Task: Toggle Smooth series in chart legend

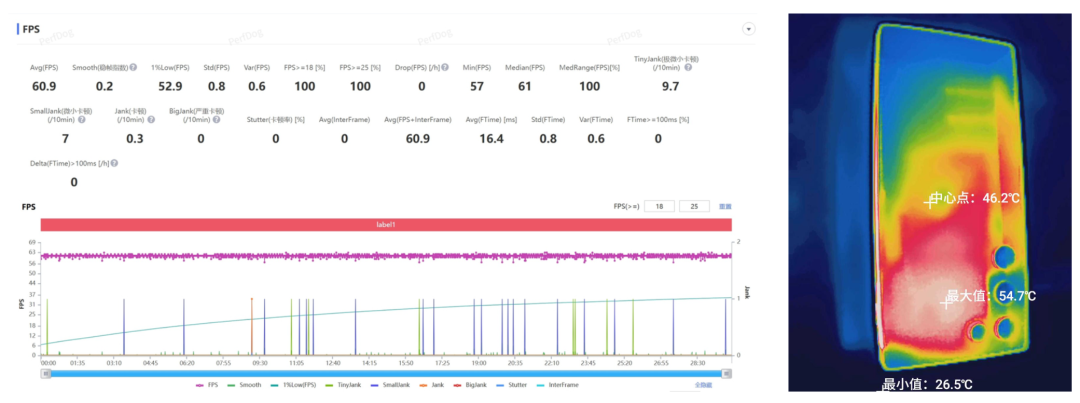Action: (245, 385)
